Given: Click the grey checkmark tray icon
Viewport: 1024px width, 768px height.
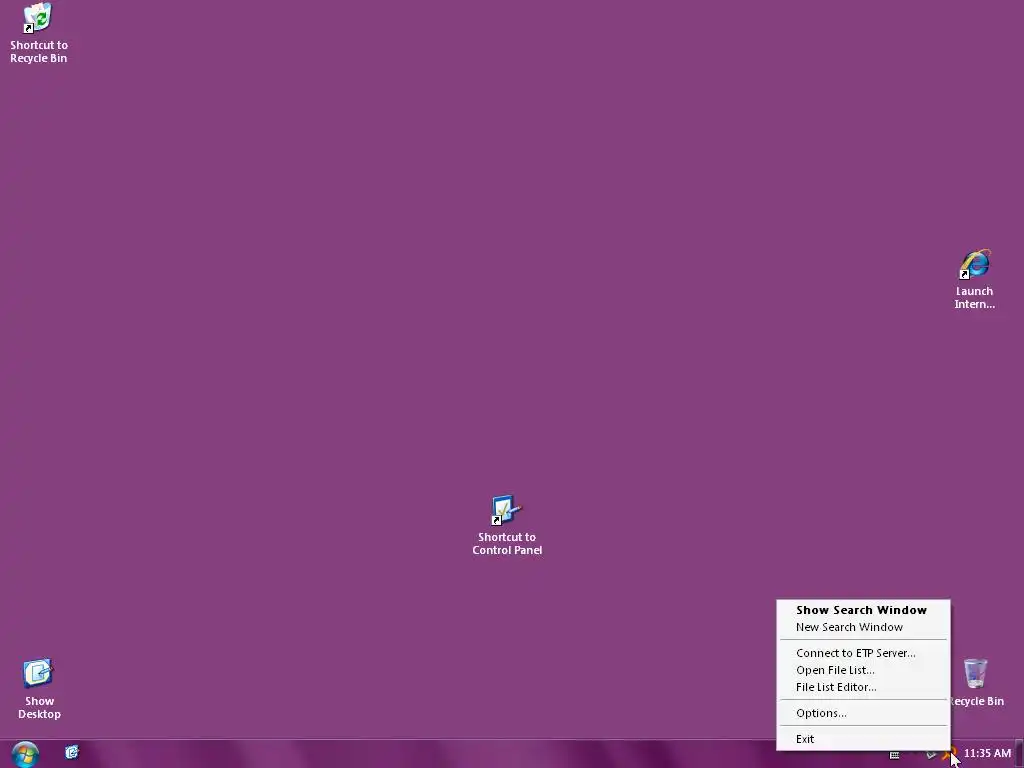Looking at the screenshot, I should click(932, 754).
